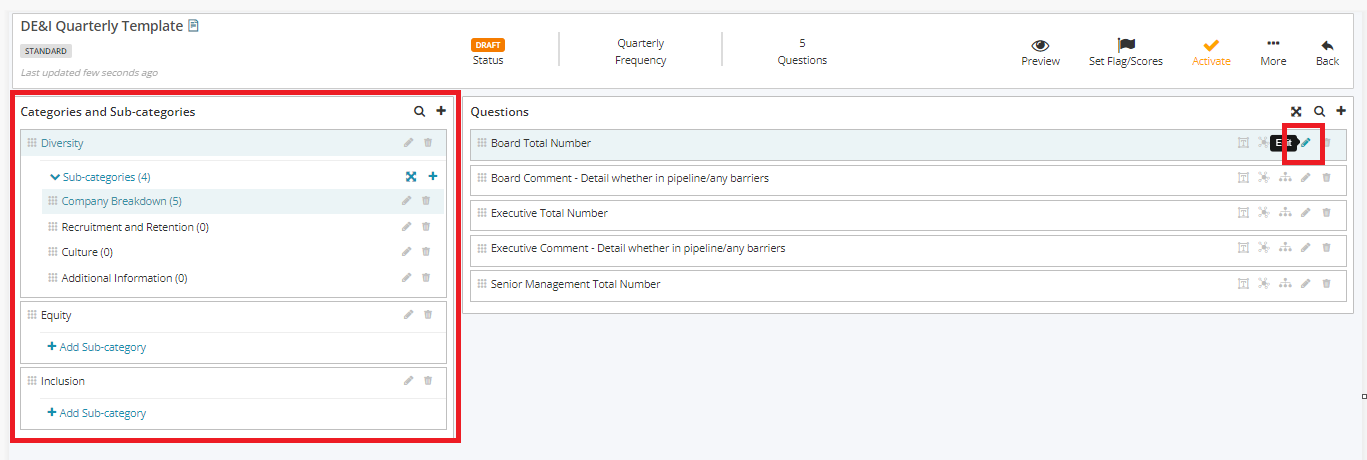Activate the template with checkmark icon
This screenshot has height=460, width=1367.
(1211, 46)
